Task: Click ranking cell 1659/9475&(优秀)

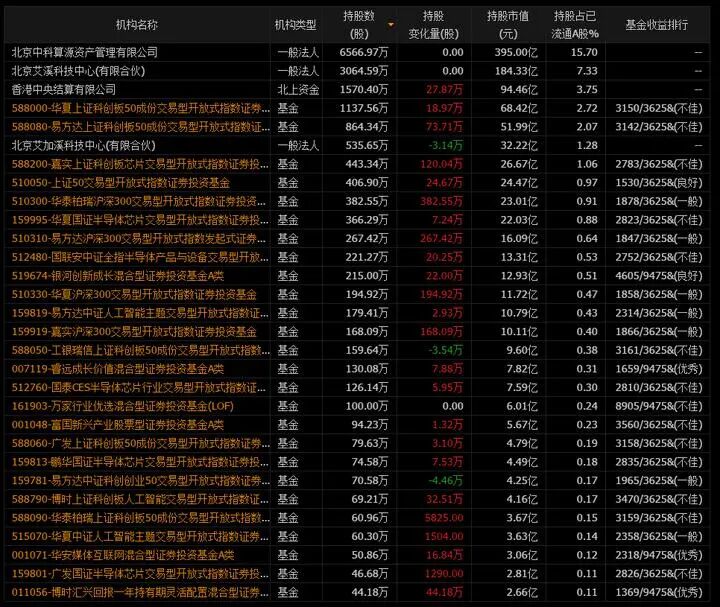Action: 659,369
